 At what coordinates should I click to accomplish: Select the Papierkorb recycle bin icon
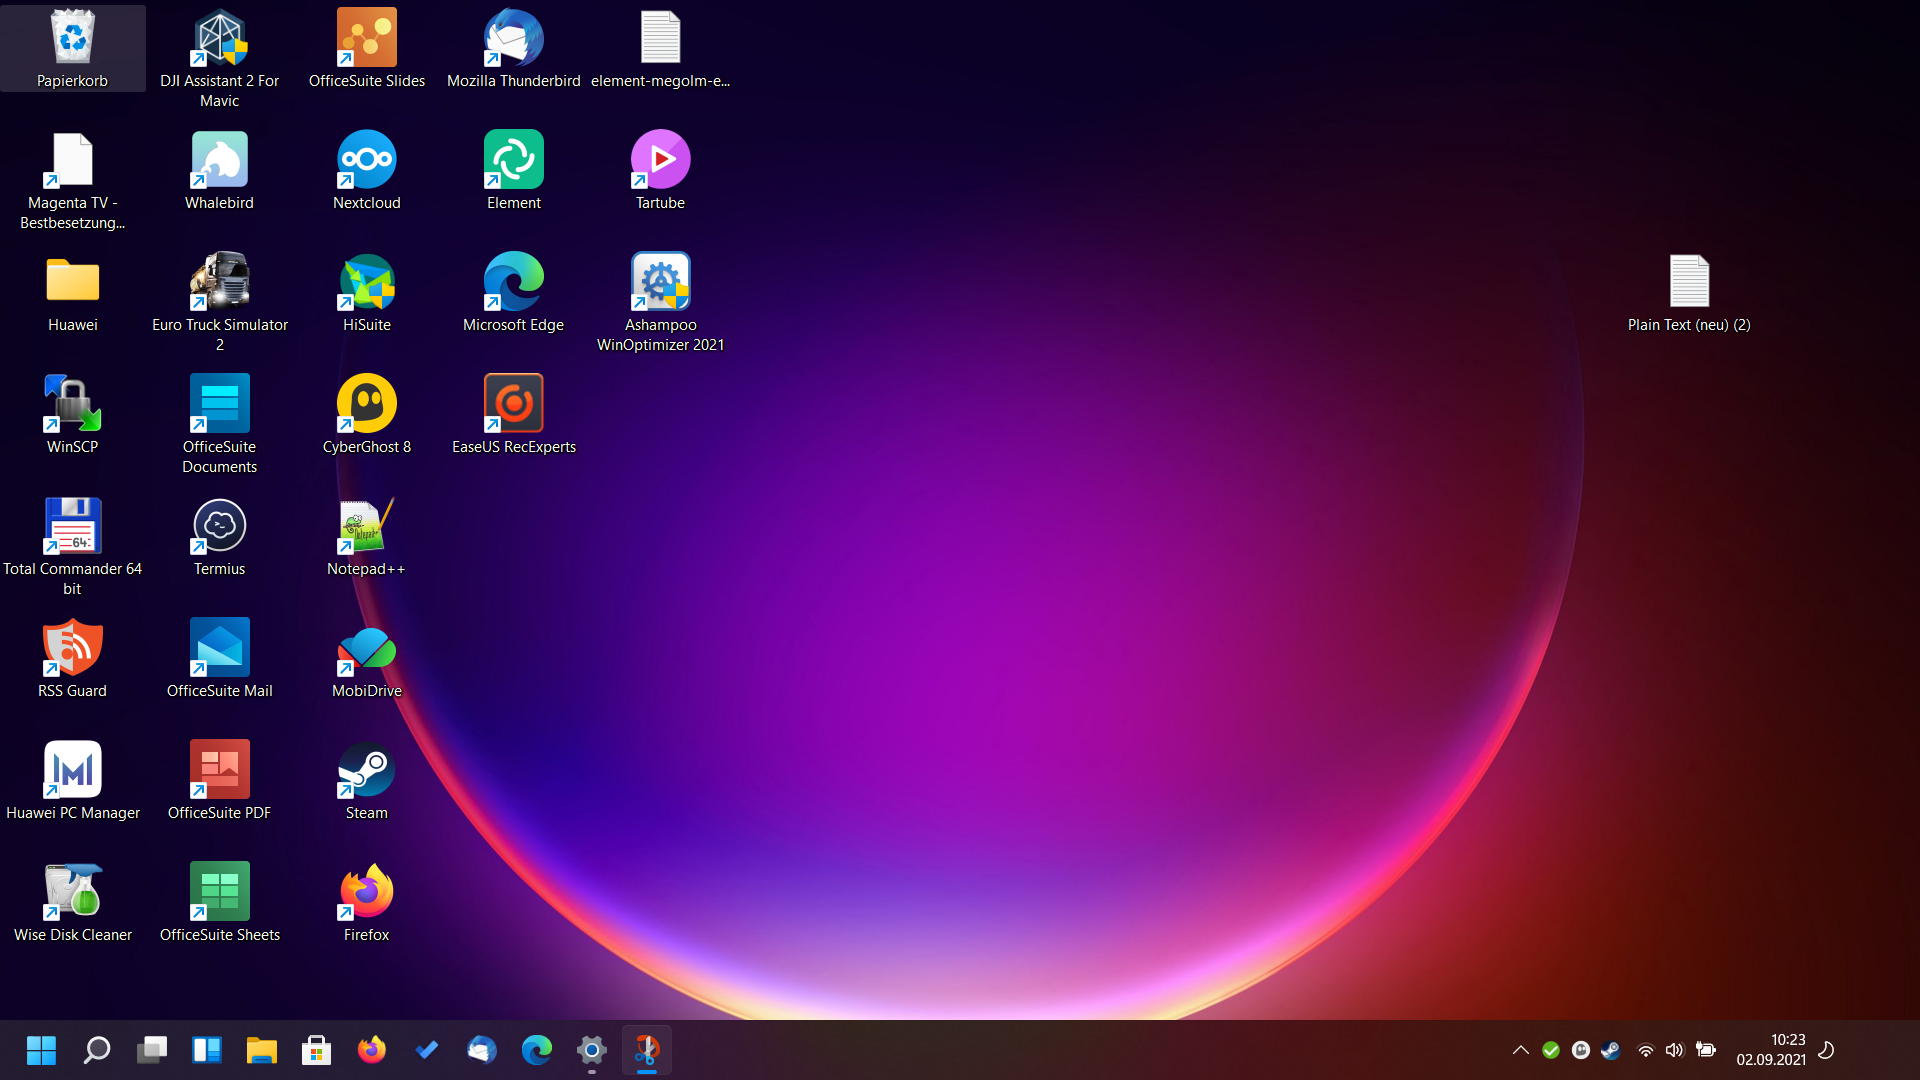(72, 49)
